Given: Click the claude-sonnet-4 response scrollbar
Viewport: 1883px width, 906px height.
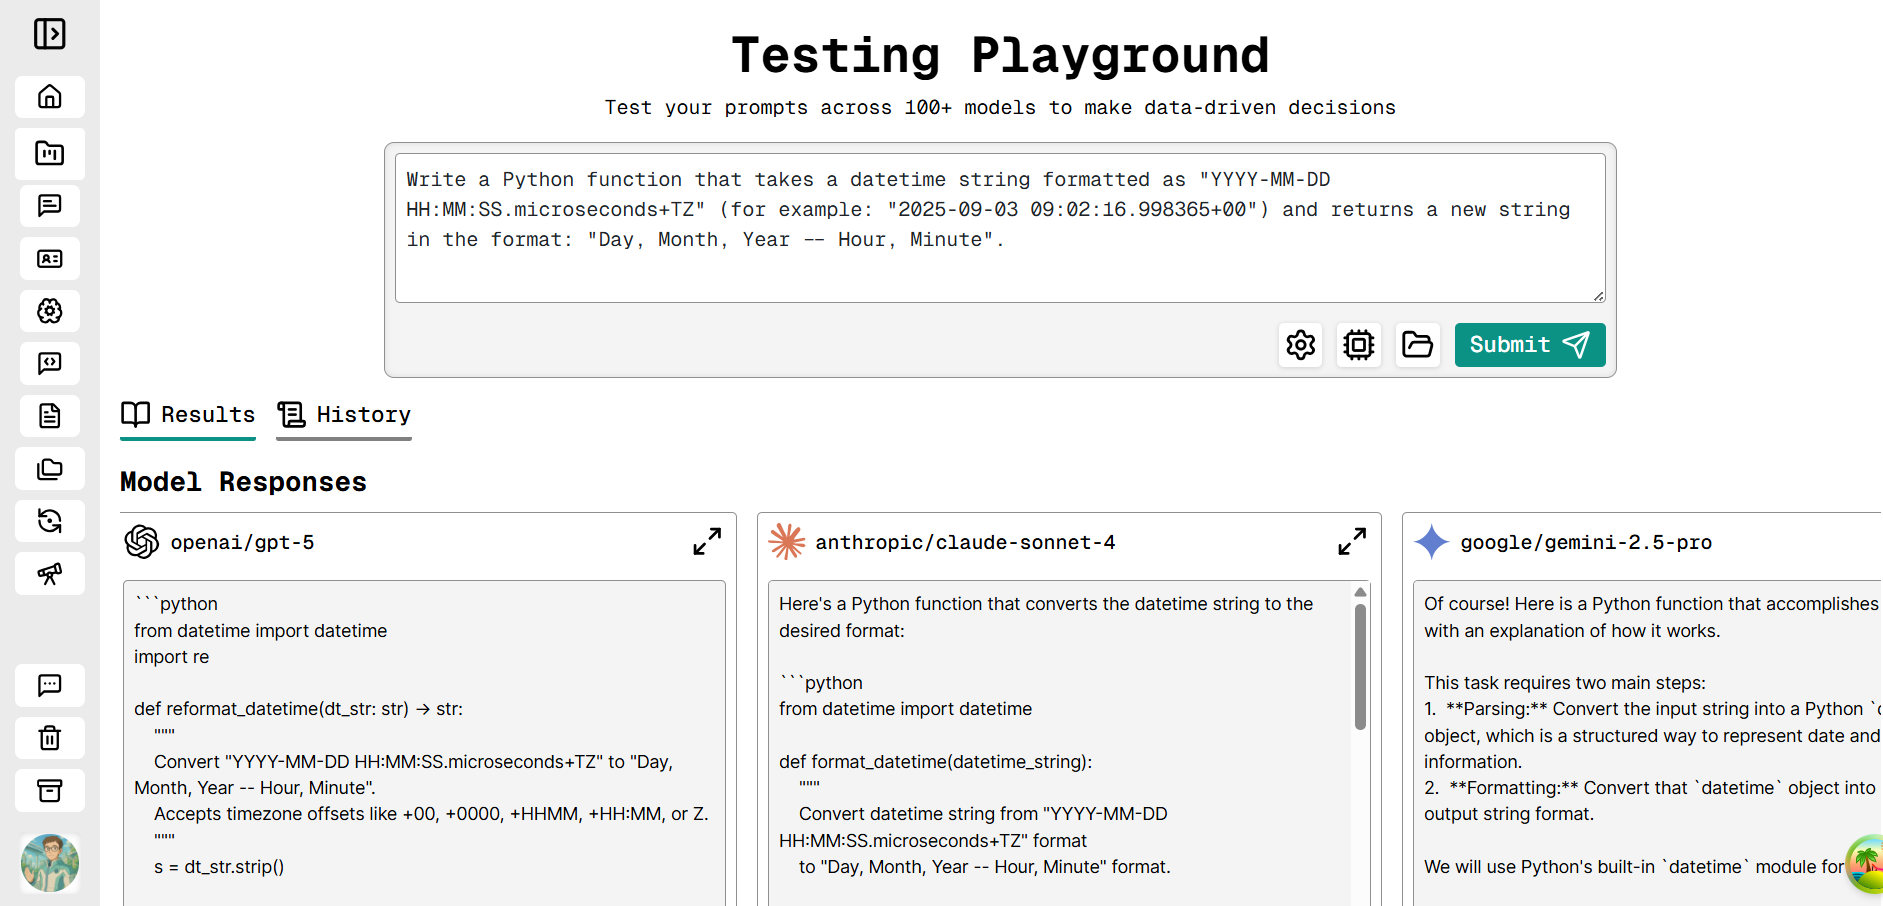Looking at the screenshot, I should click(x=1360, y=667).
